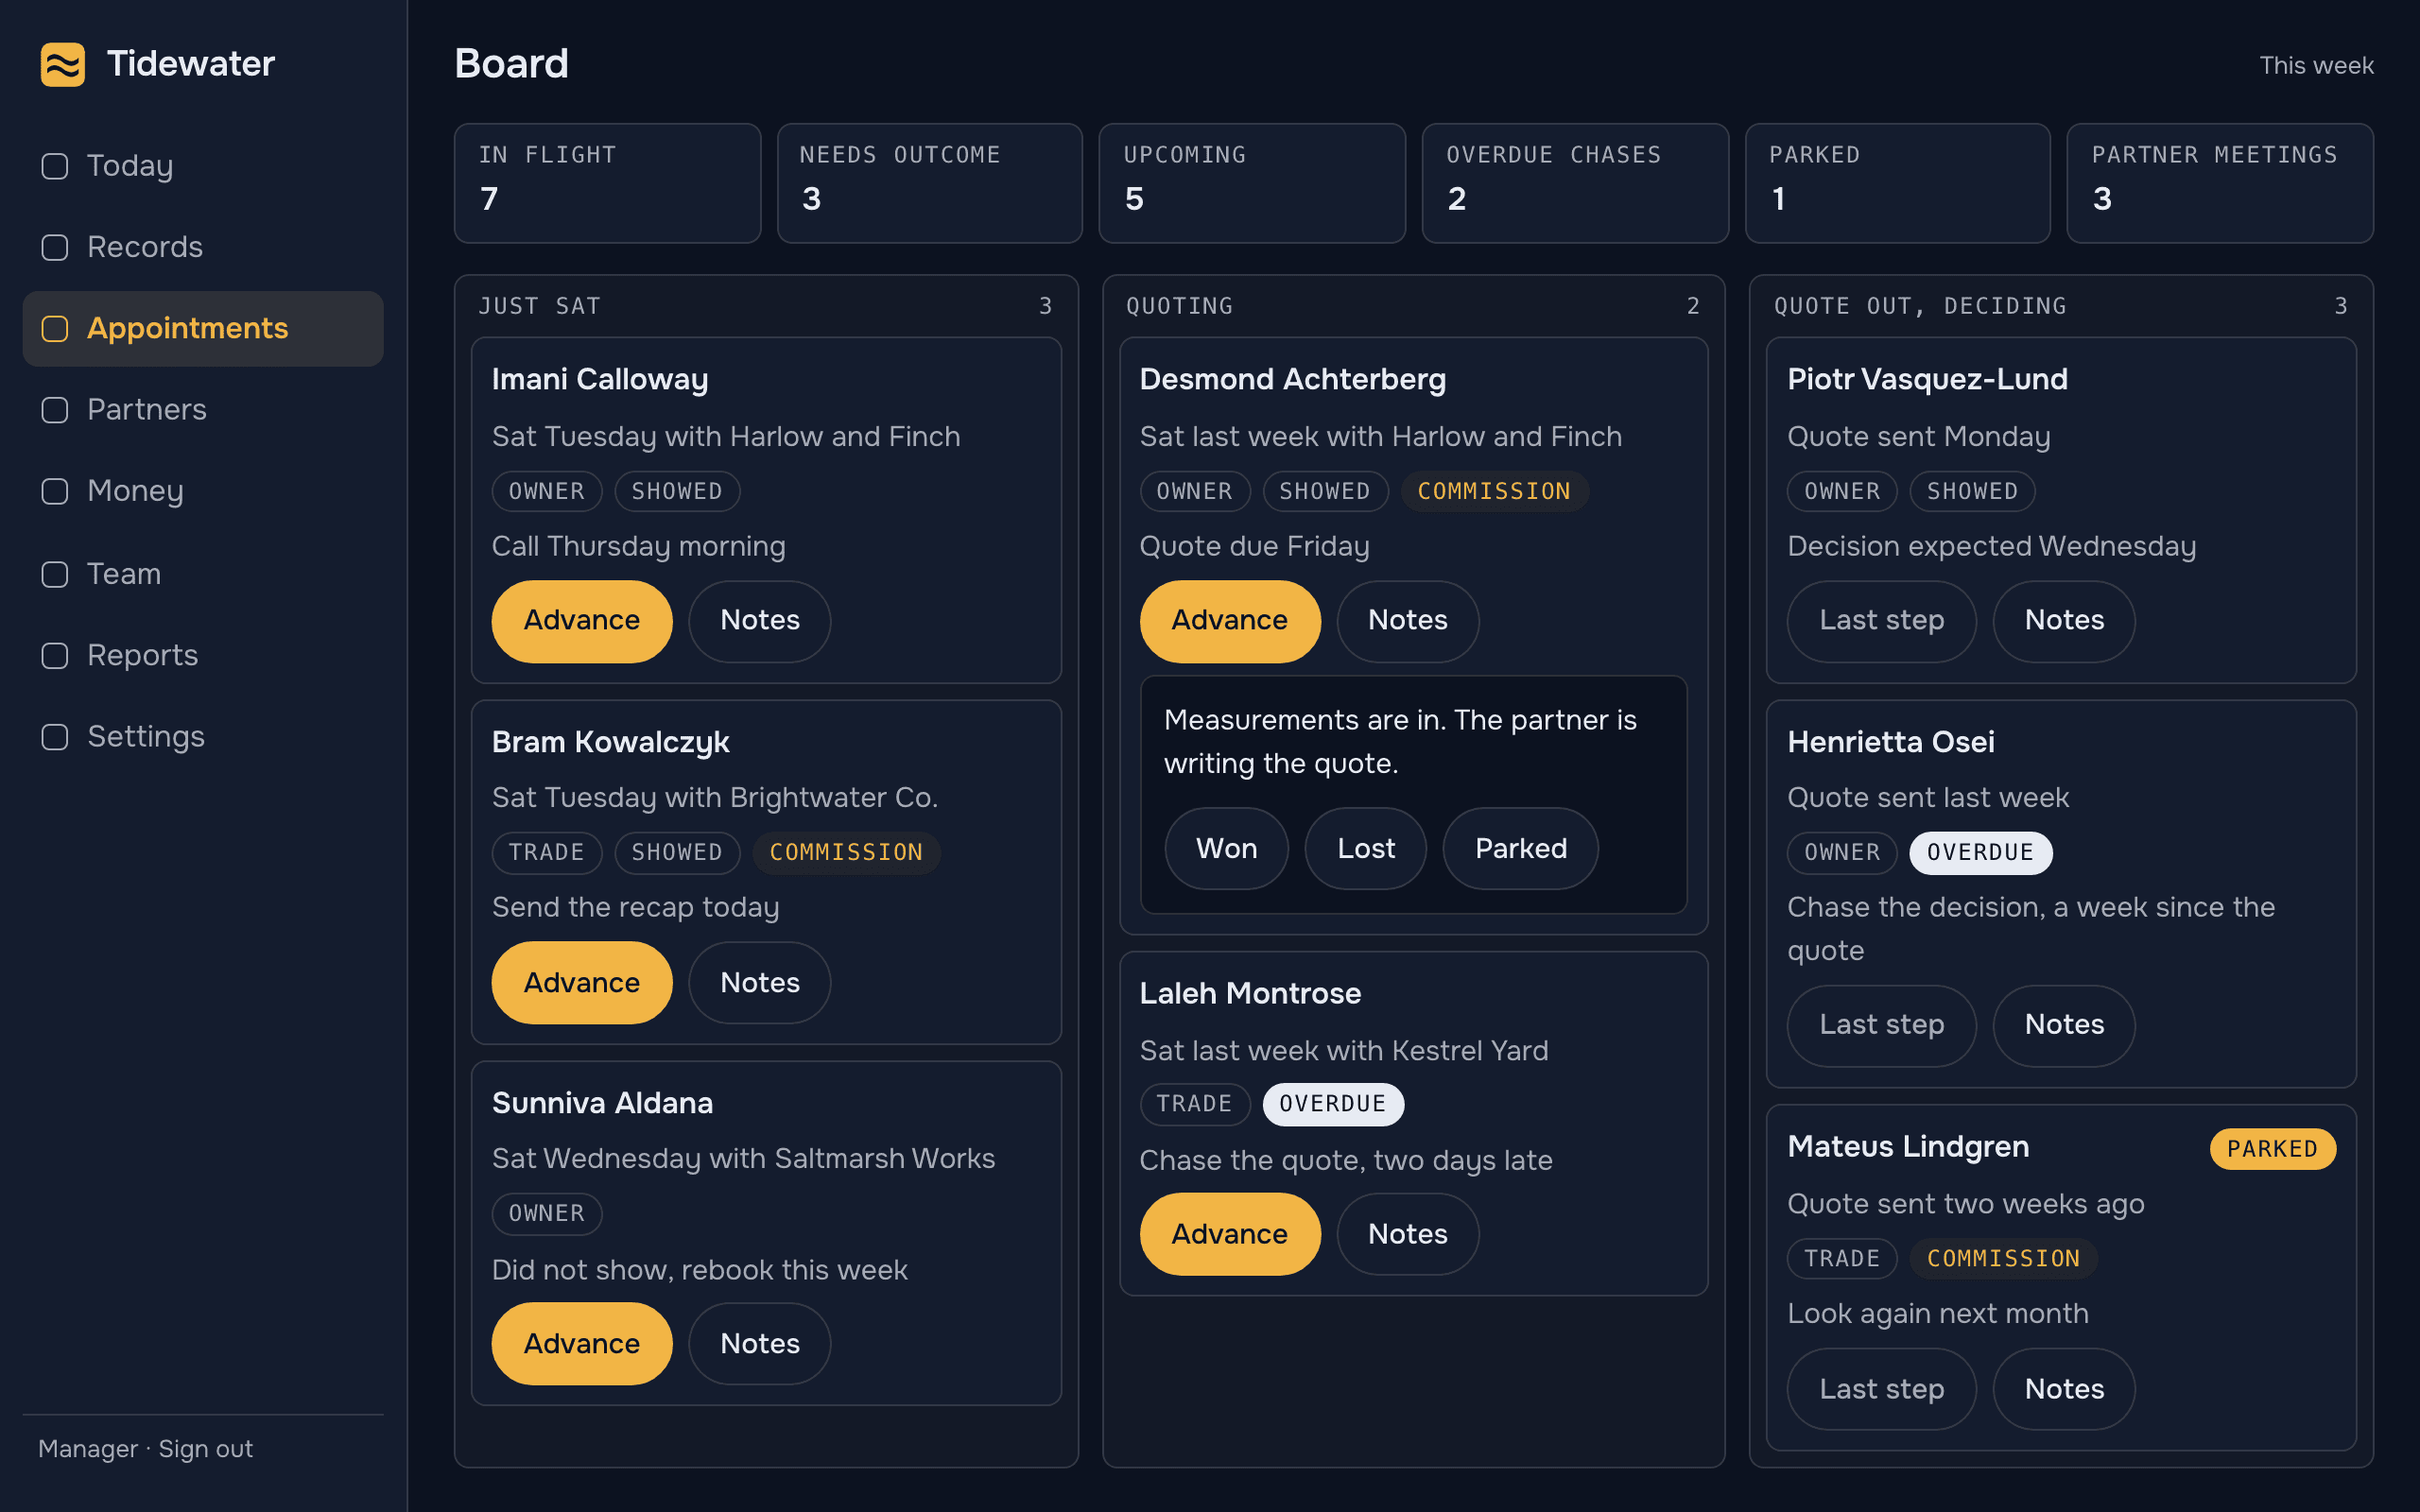
Task: Click the icon beside Records in the sidebar
Action: tap(55, 247)
